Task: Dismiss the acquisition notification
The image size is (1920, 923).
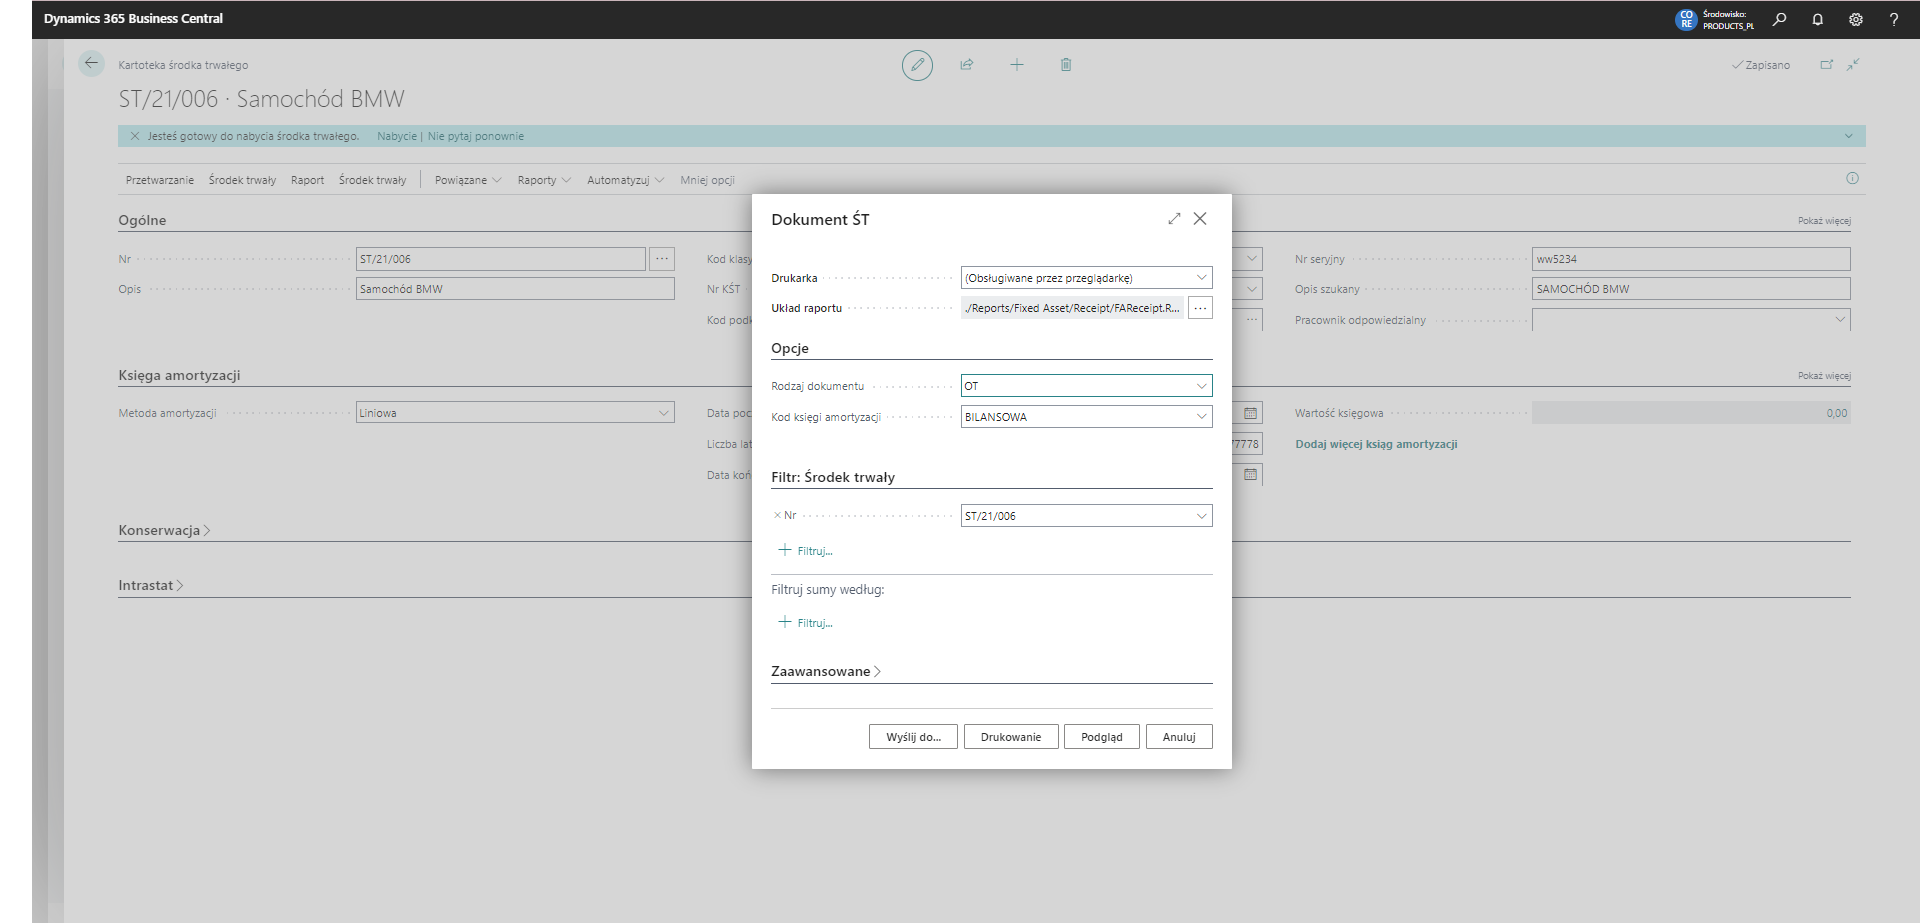Action: pos(135,136)
